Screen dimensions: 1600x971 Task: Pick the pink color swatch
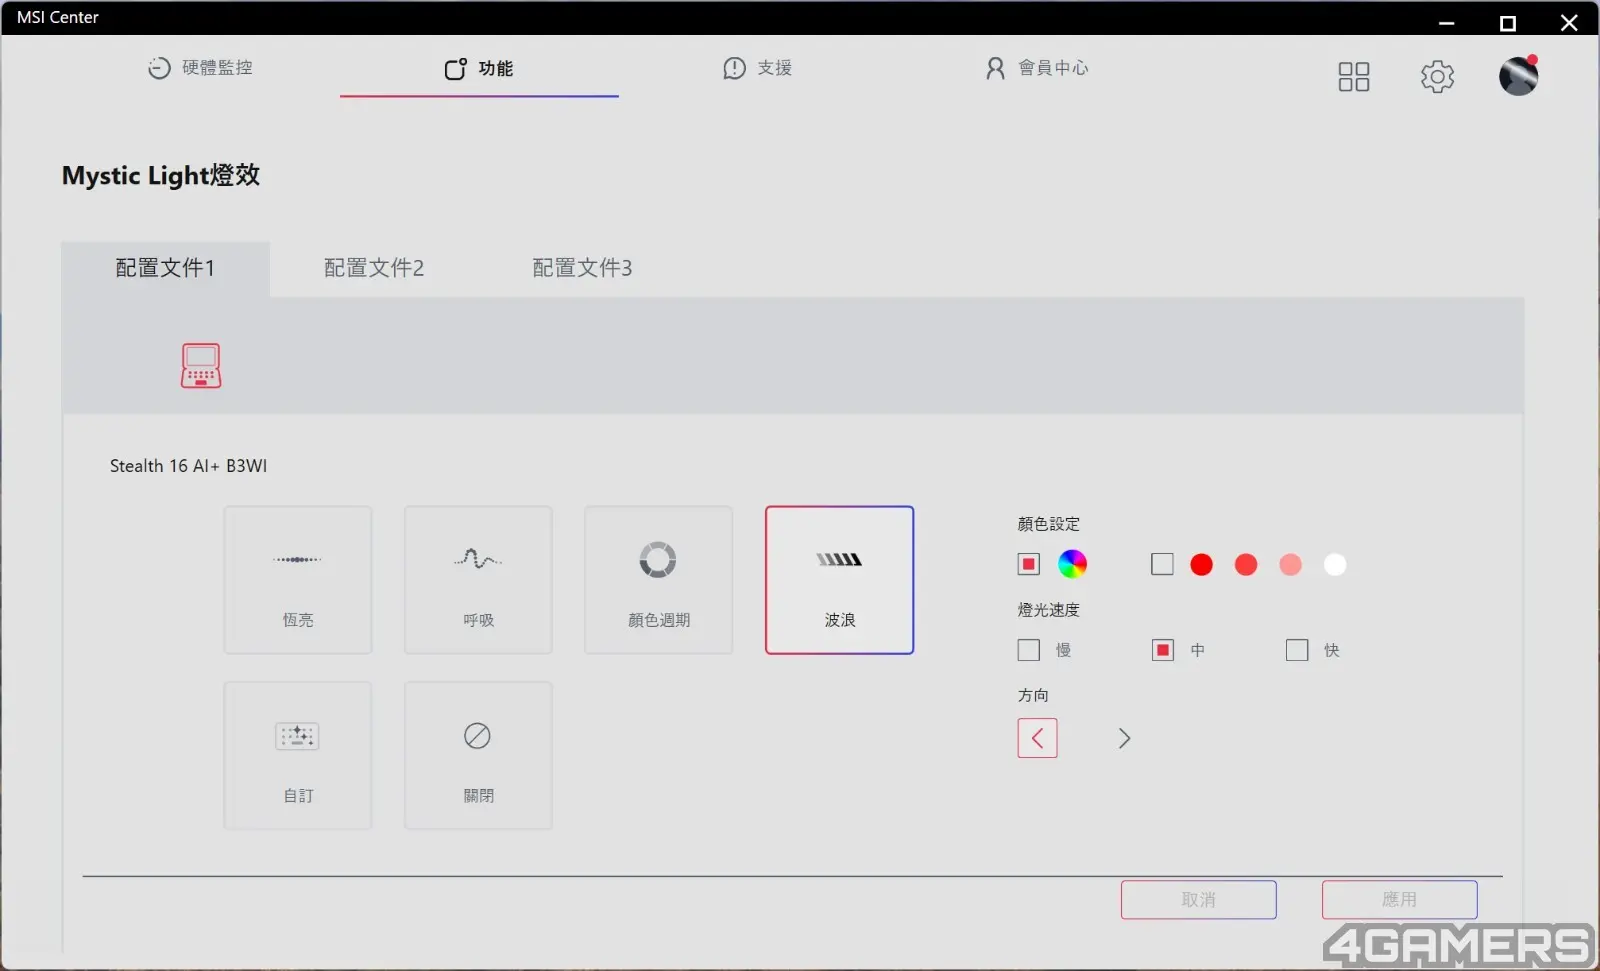pos(1291,565)
